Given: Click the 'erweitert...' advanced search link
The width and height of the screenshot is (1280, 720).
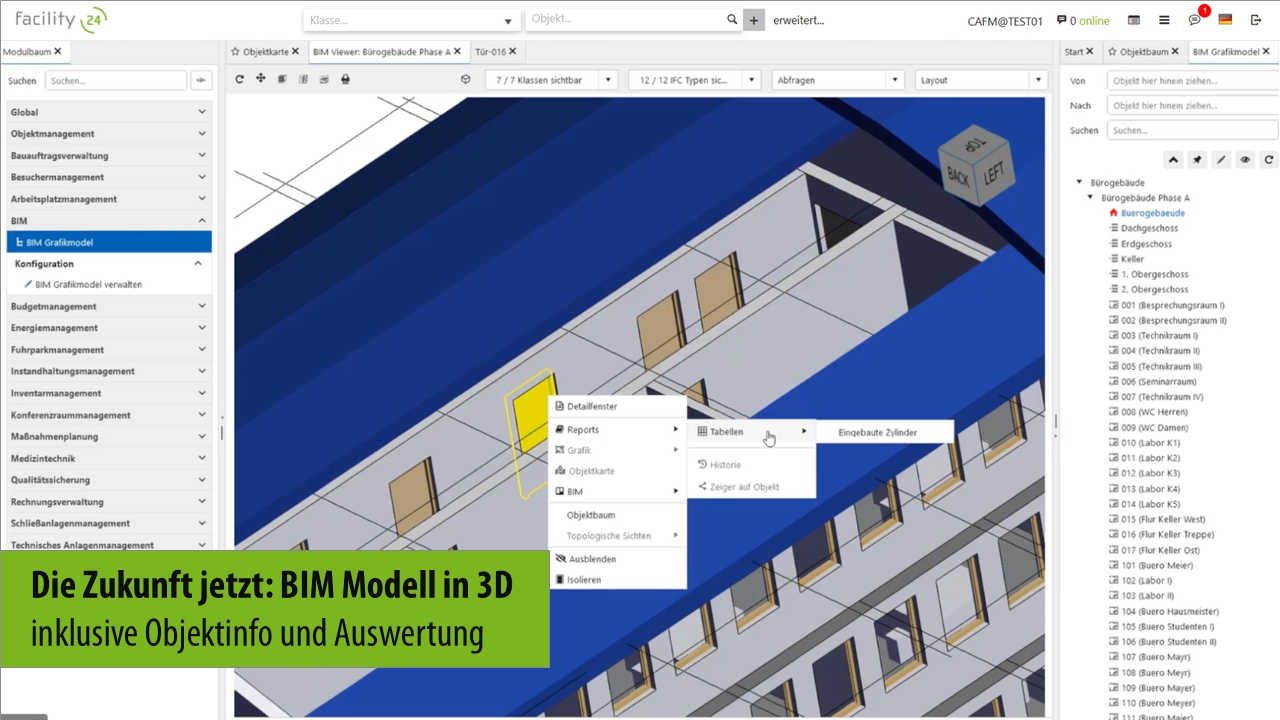Looking at the screenshot, I should point(799,20).
